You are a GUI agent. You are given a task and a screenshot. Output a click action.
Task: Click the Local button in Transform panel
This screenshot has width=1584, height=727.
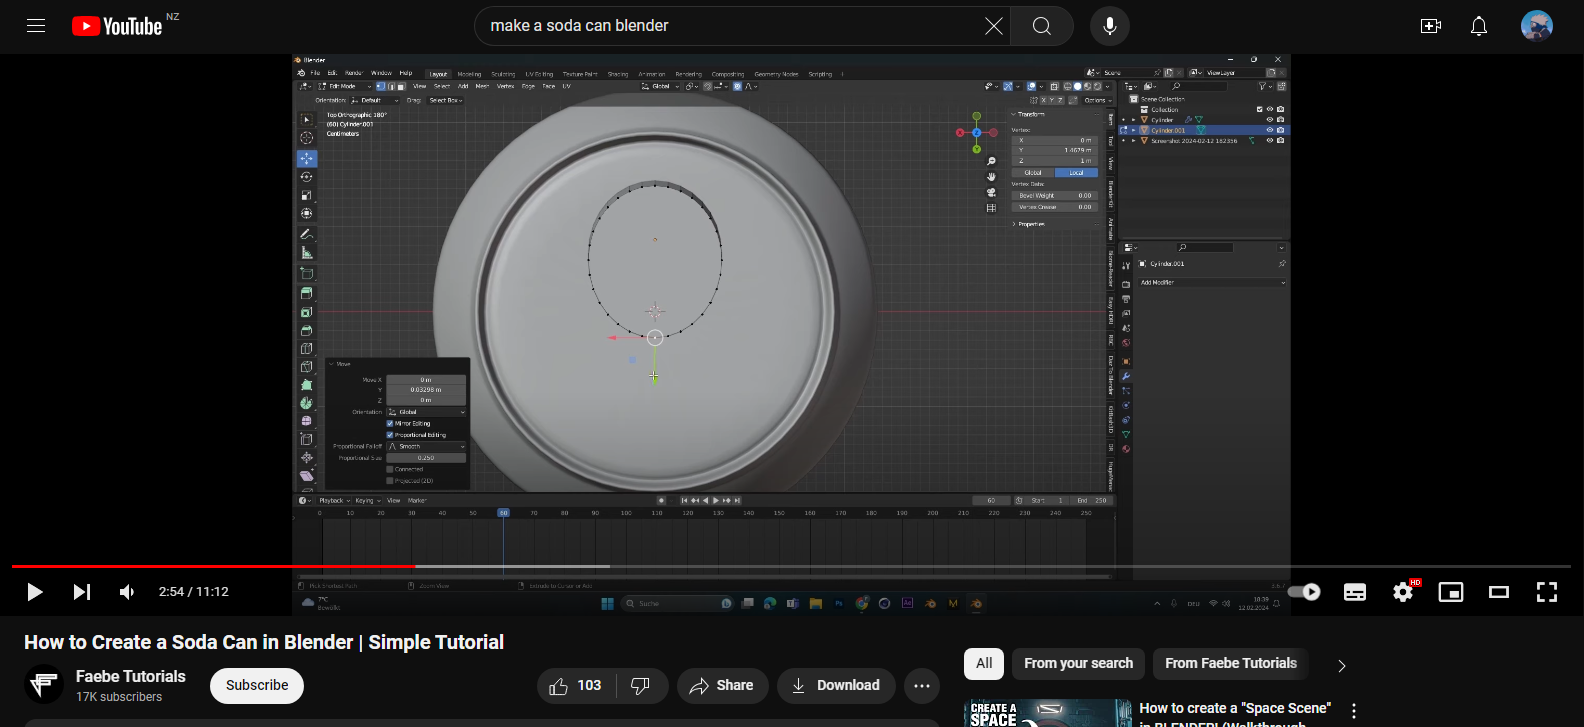1076,172
